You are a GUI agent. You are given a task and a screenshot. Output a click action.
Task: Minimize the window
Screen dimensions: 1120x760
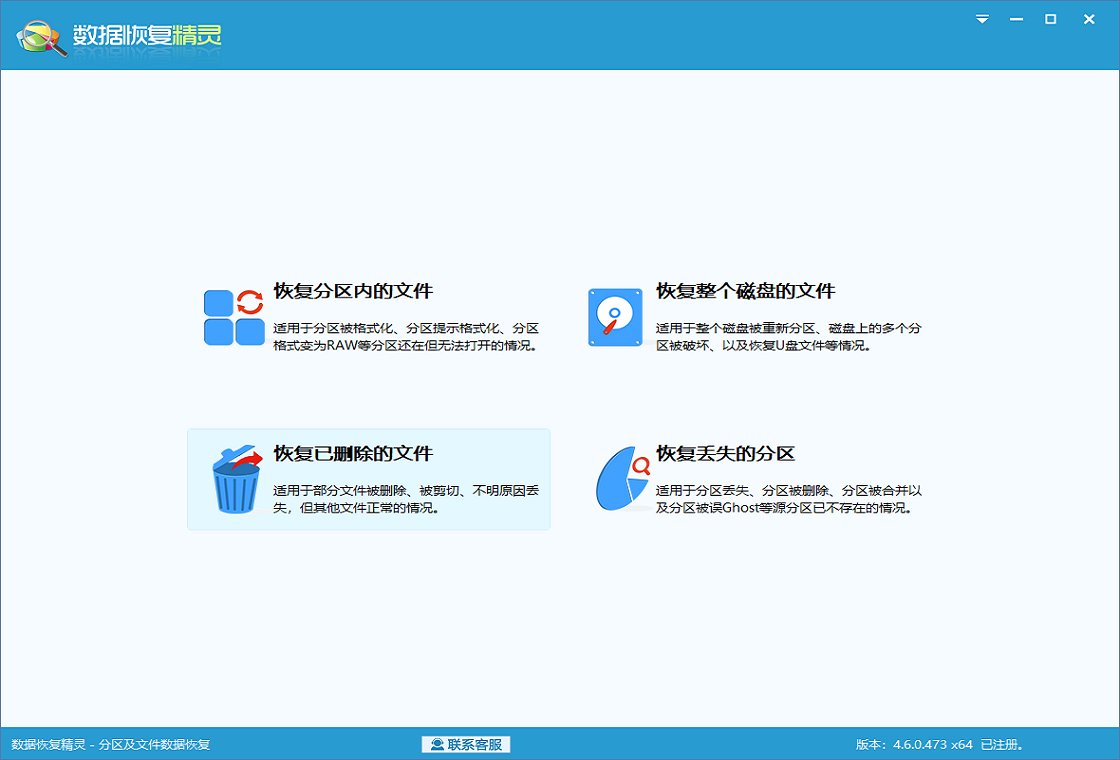[x=1016, y=19]
